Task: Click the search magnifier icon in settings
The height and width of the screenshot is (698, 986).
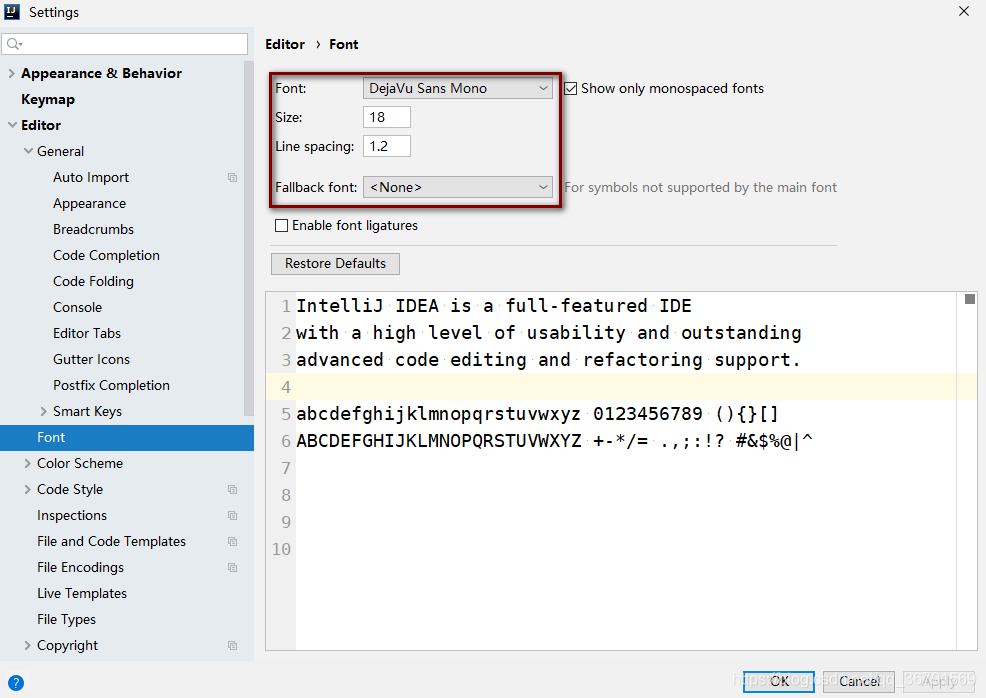Action: (14, 44)
